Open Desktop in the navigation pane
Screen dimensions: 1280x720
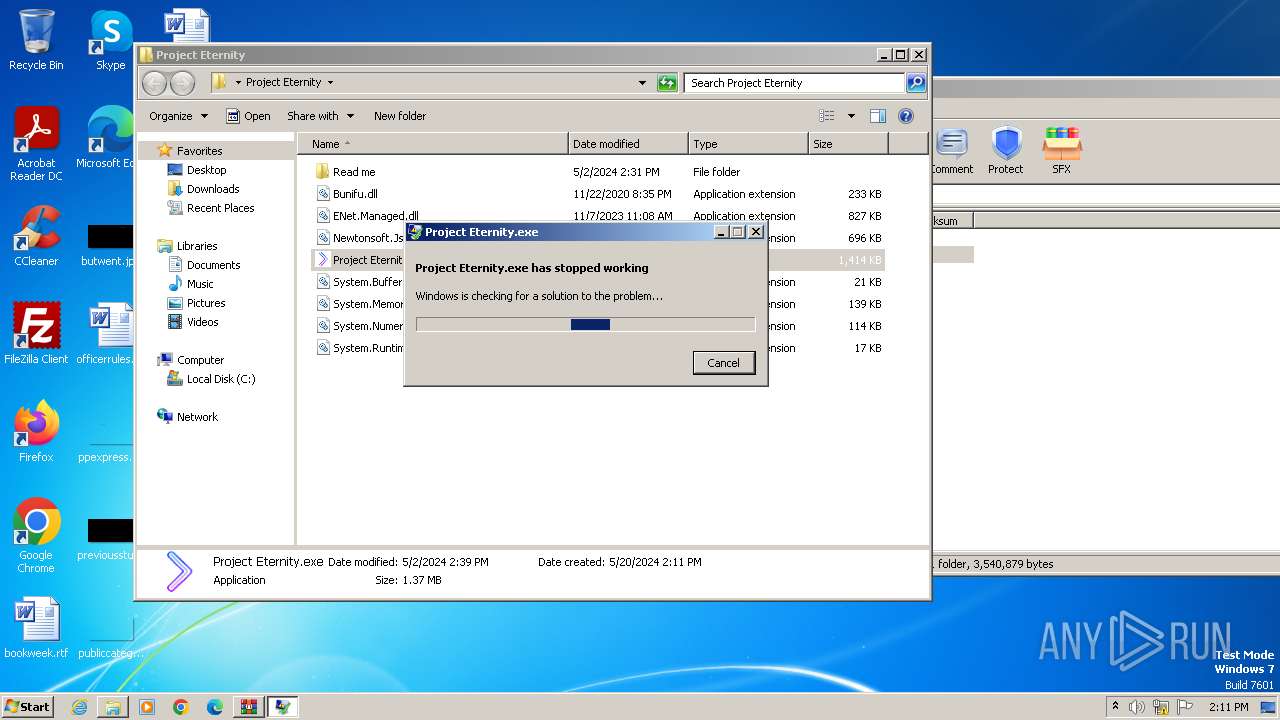coord(206,170)
